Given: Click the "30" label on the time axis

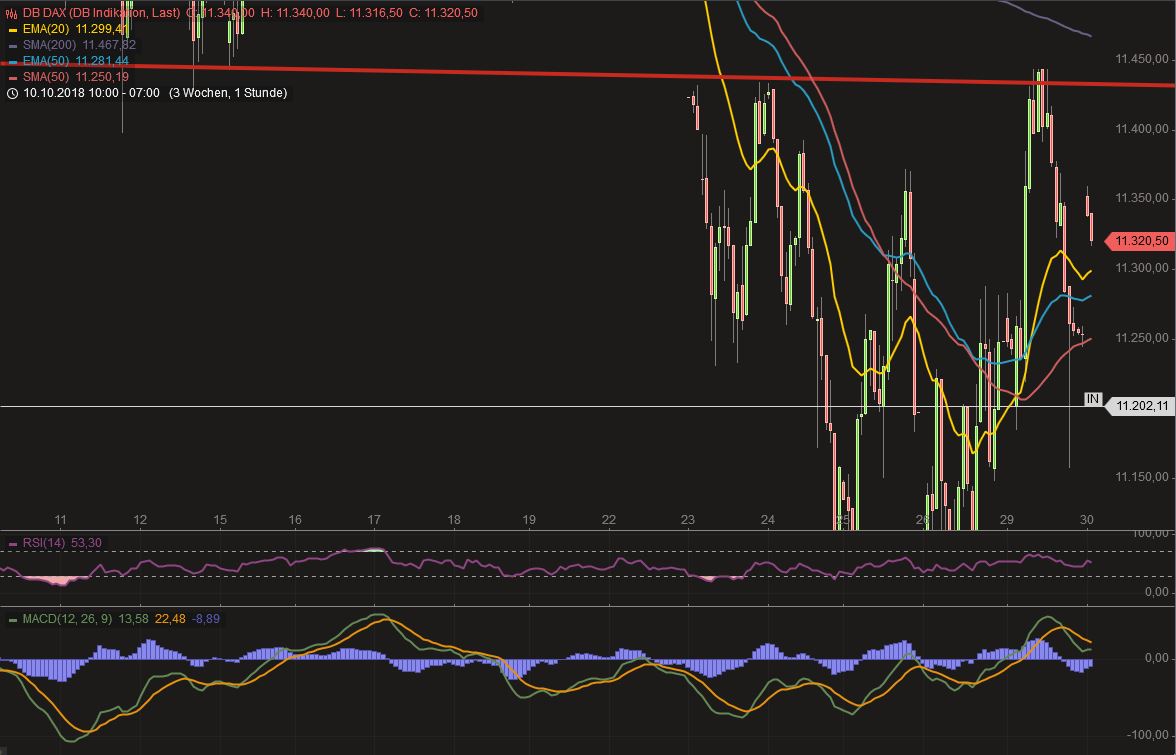Looking at the screenshot, I should click(x=1086, y=520).
